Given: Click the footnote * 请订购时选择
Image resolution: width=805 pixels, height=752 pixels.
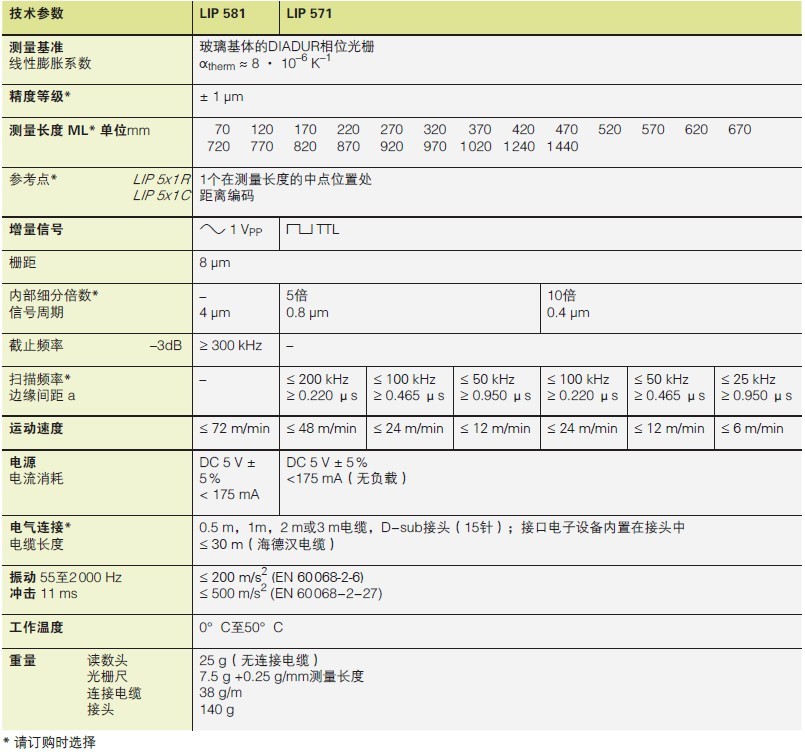Looking at the screenshot, I should (x=49, y=742).
